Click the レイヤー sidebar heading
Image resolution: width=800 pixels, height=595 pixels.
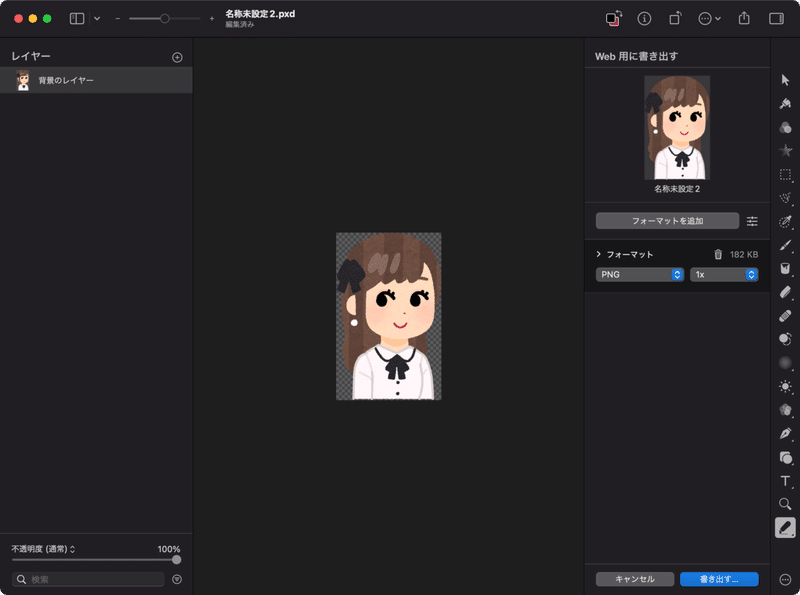click(31, 56)
